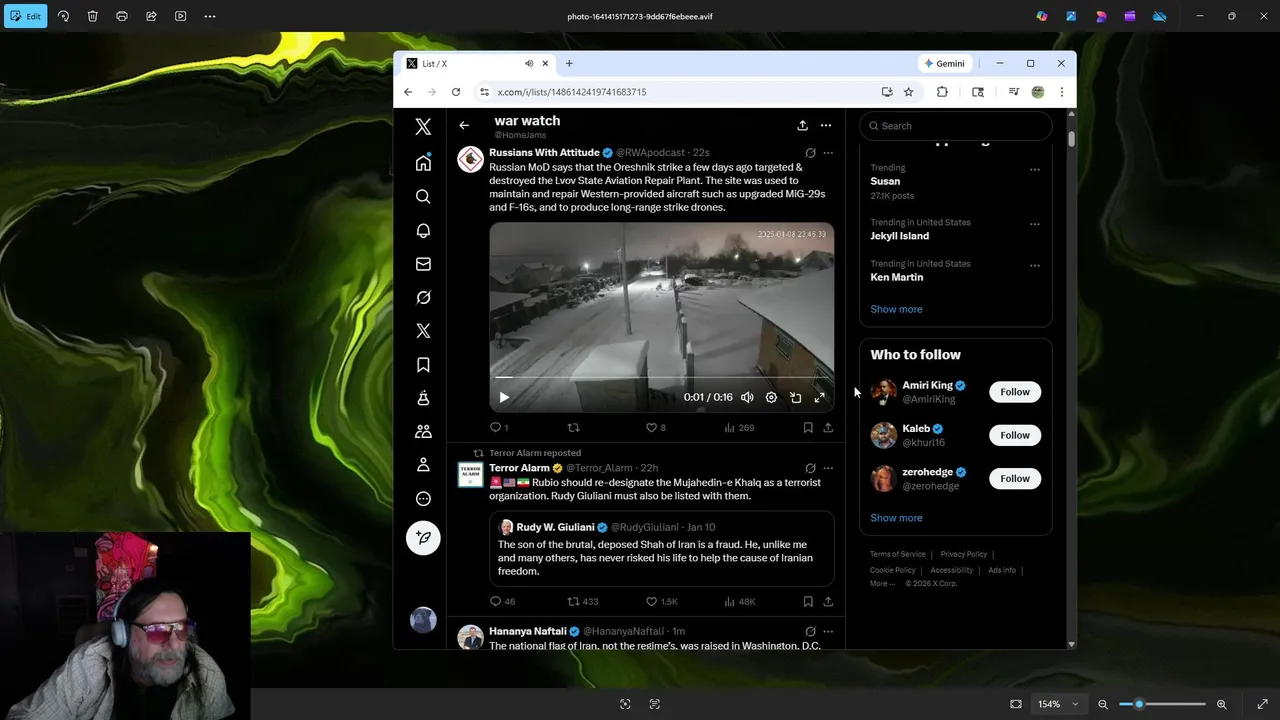The image size is (1280, 720).
Task: Bookmark the Terror Alarm post
Action: (808, 602)
